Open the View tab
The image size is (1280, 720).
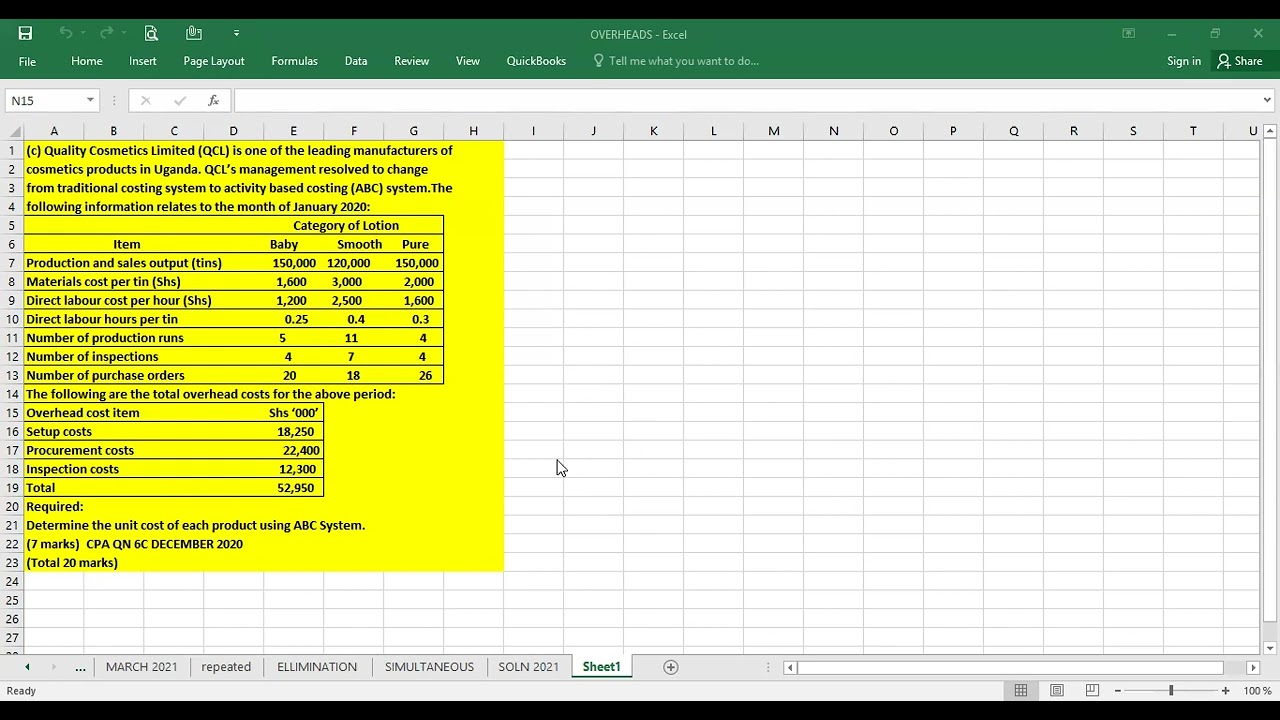coord(468,61)
